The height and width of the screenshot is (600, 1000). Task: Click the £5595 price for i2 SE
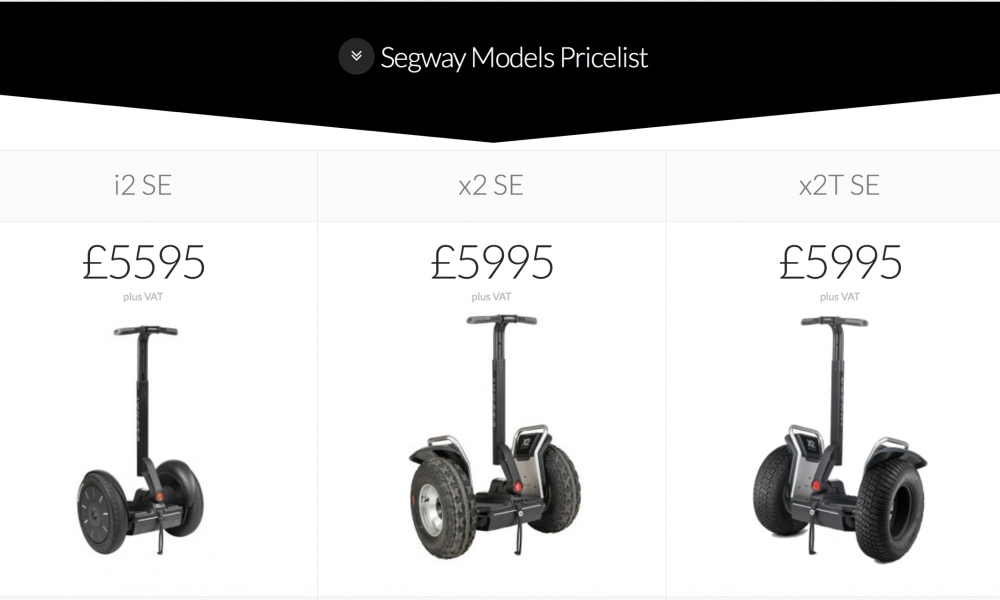pos(143,262)
